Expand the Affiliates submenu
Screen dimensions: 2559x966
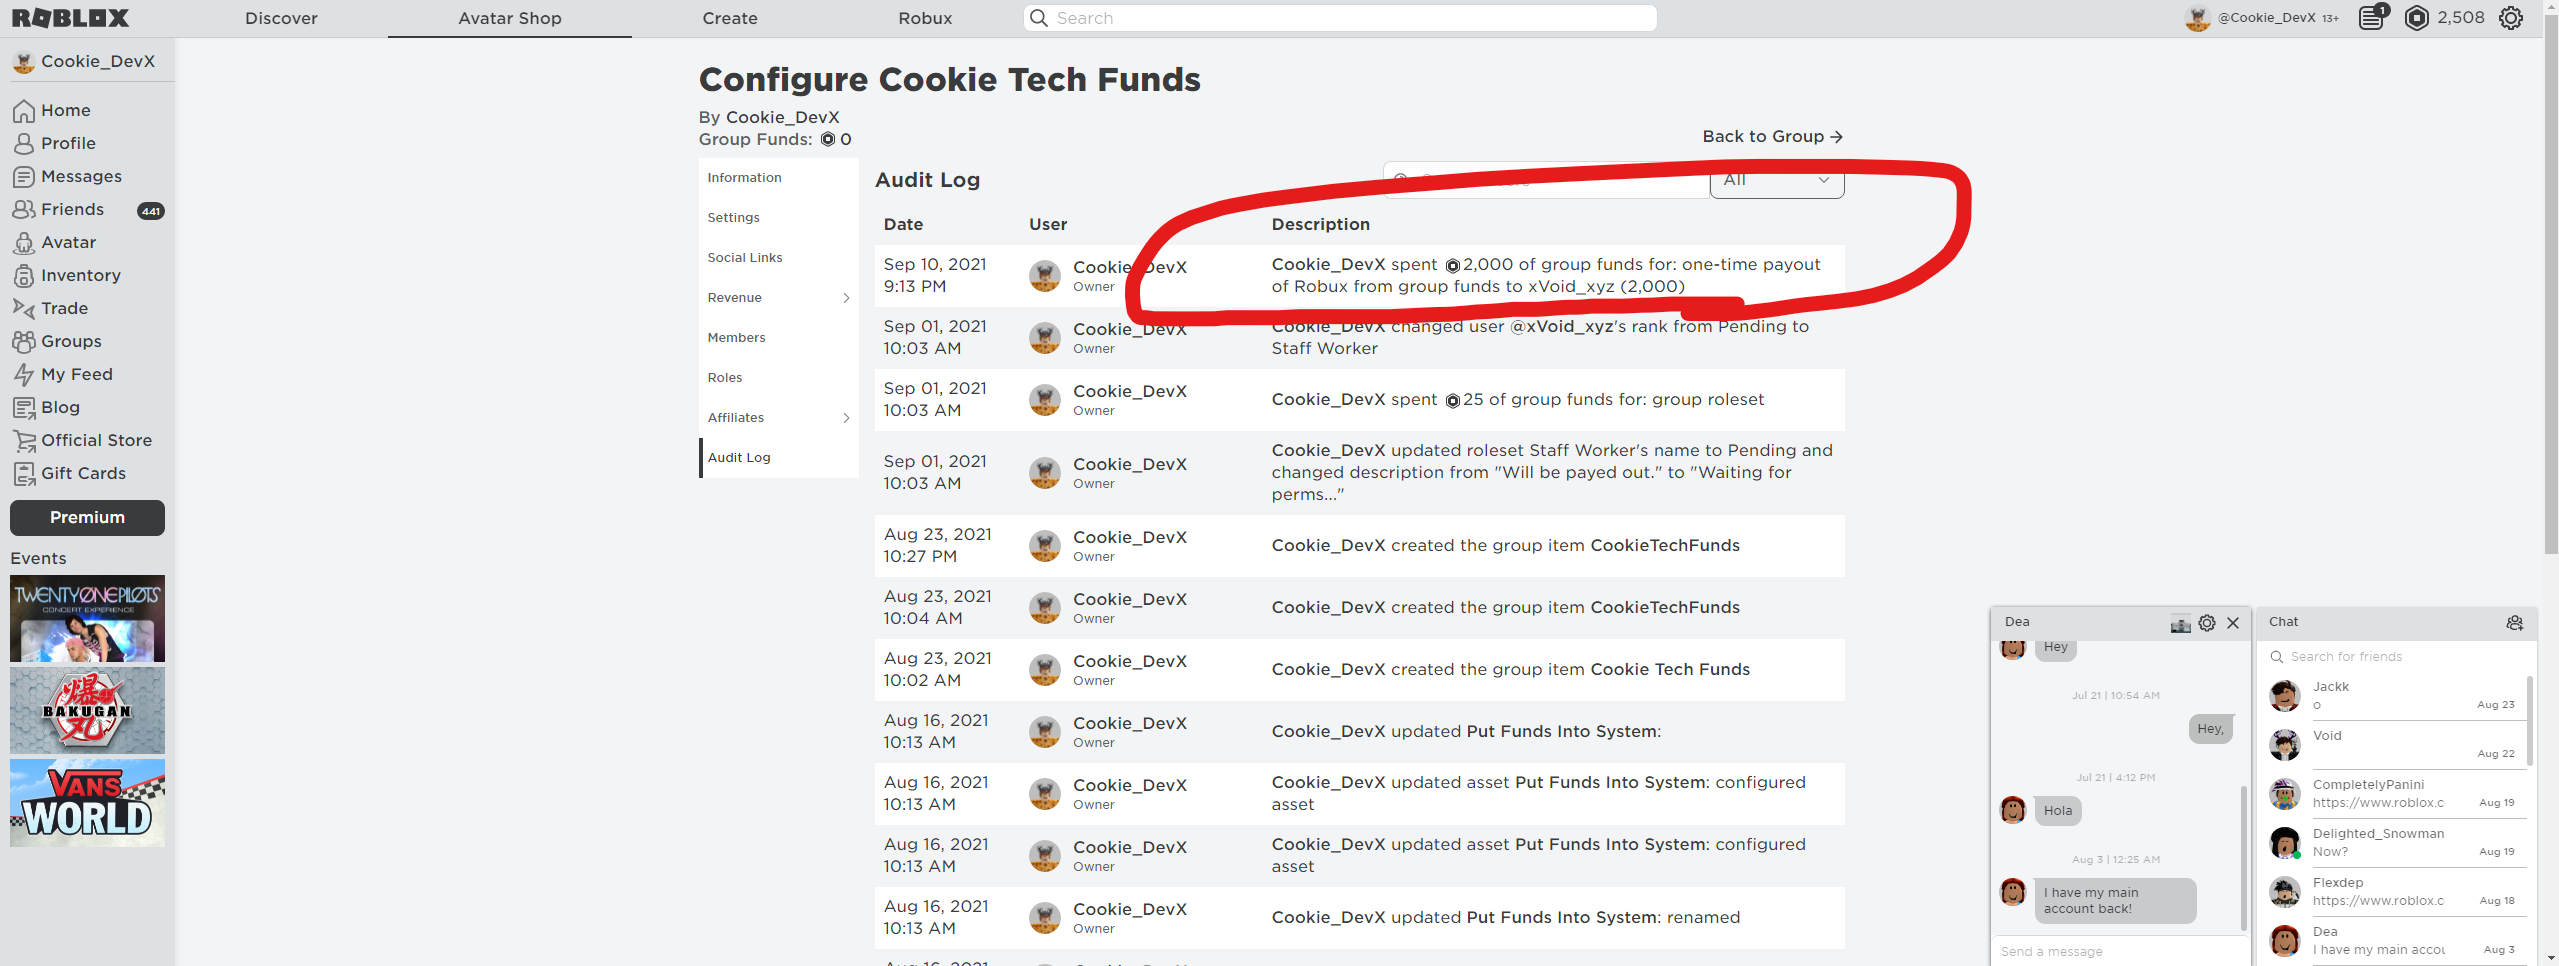click(x=778, y=418)
